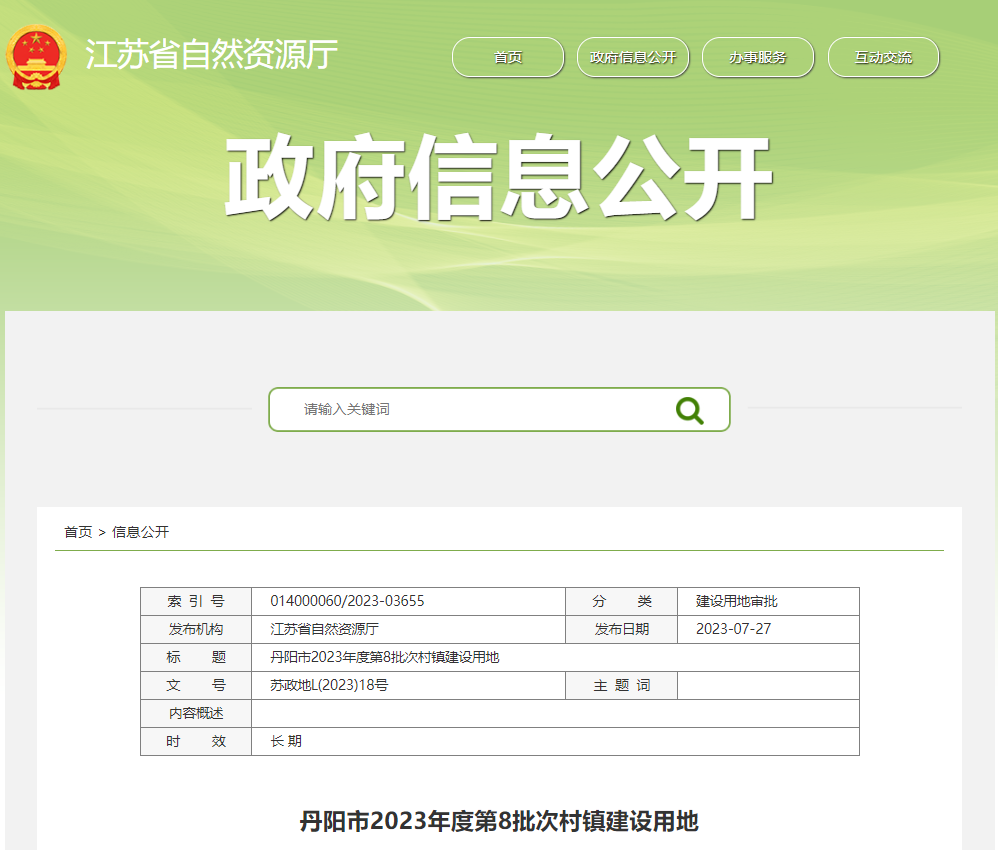Click the table title 丹阳市2023年度第8批次村镇建设用地
Image resolution: width=998 pixels, height=850 pixels.
point(384,657)
